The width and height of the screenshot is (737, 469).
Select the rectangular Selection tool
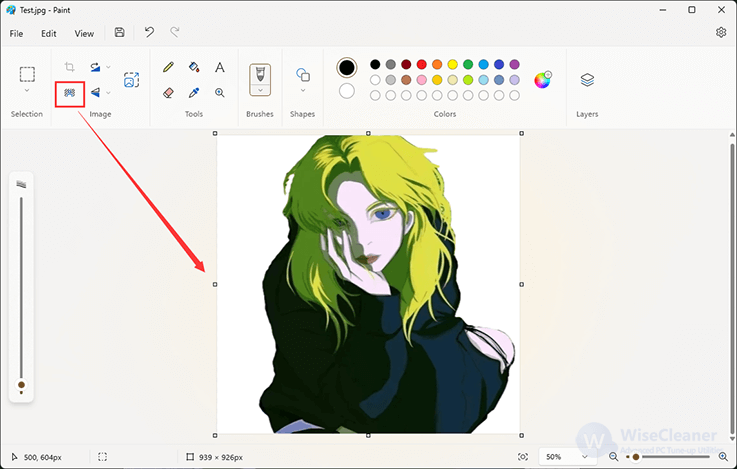click(x=27, y=74)
